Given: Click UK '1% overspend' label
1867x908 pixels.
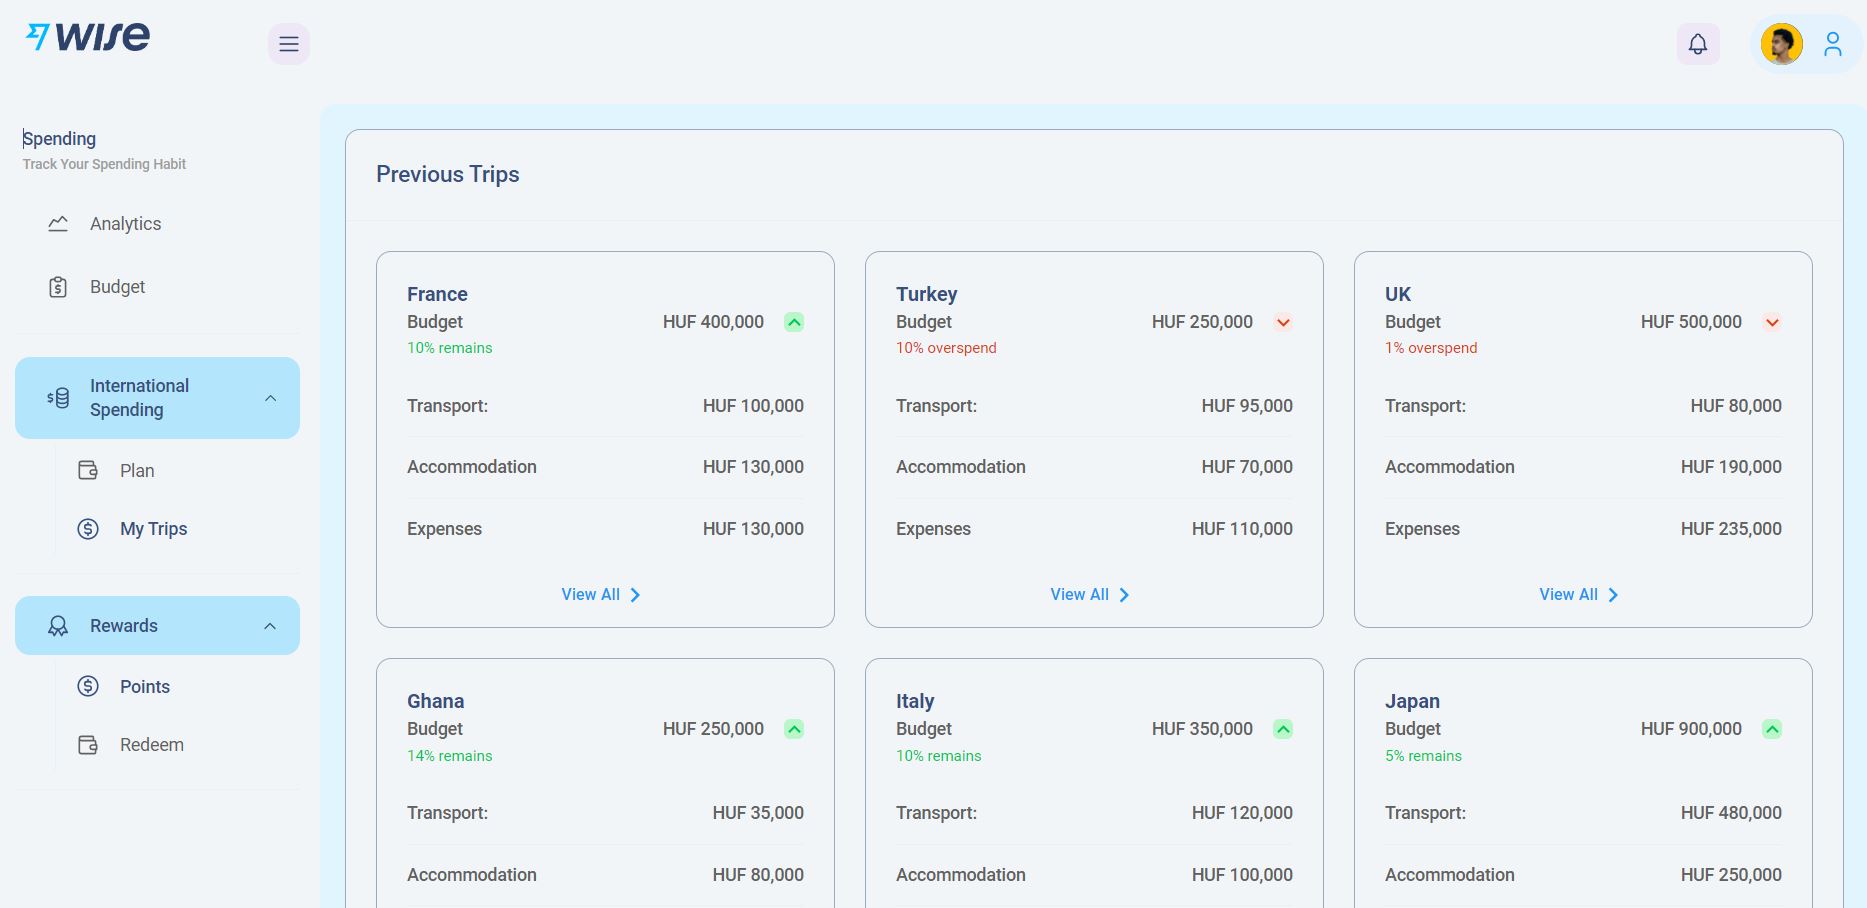Looking at the screenshot, I should pyautogui.click(x=1431, y=348).
